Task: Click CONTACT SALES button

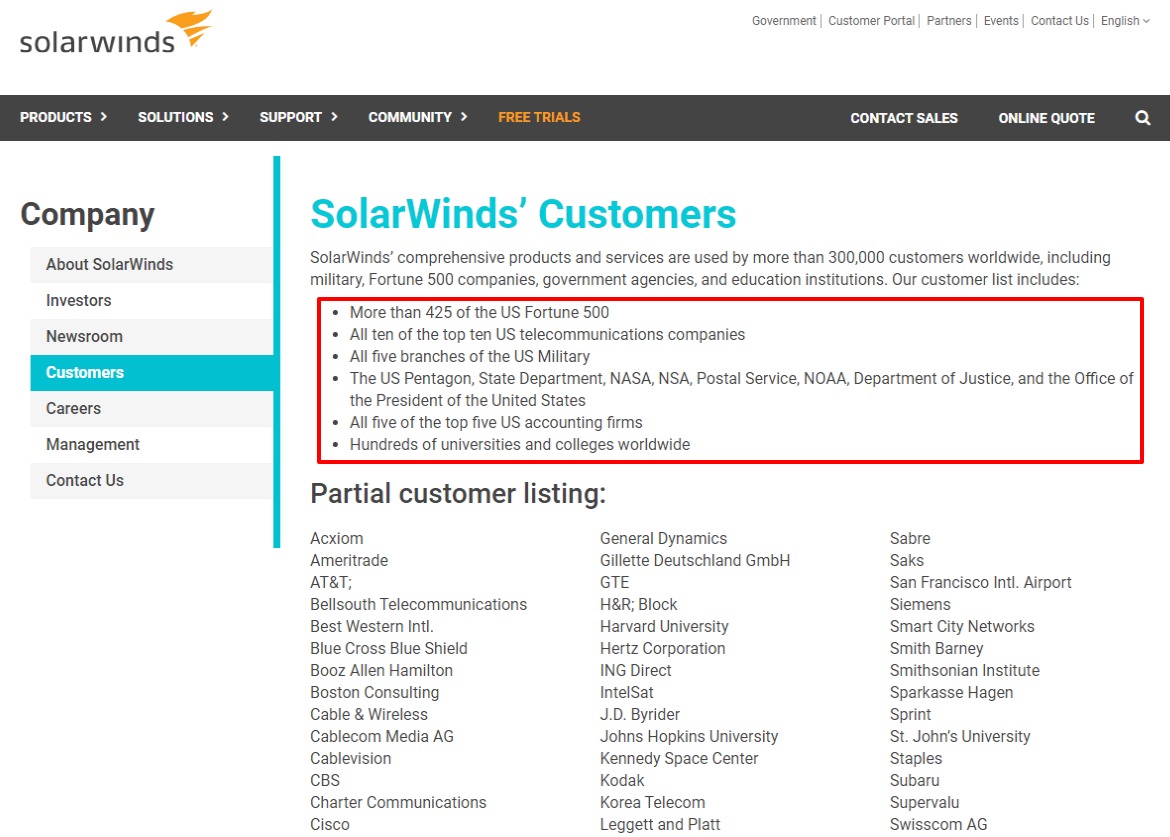Action: (x=904, y=118)
